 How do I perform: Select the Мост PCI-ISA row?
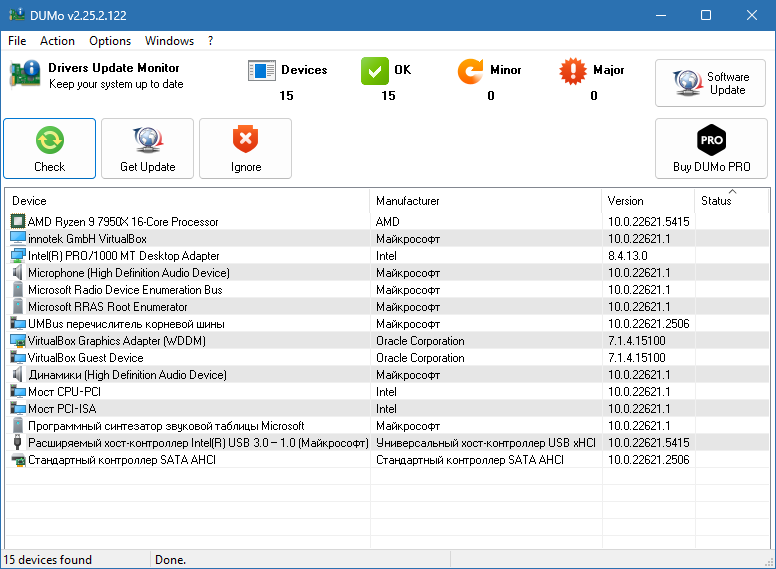(388, 409)
